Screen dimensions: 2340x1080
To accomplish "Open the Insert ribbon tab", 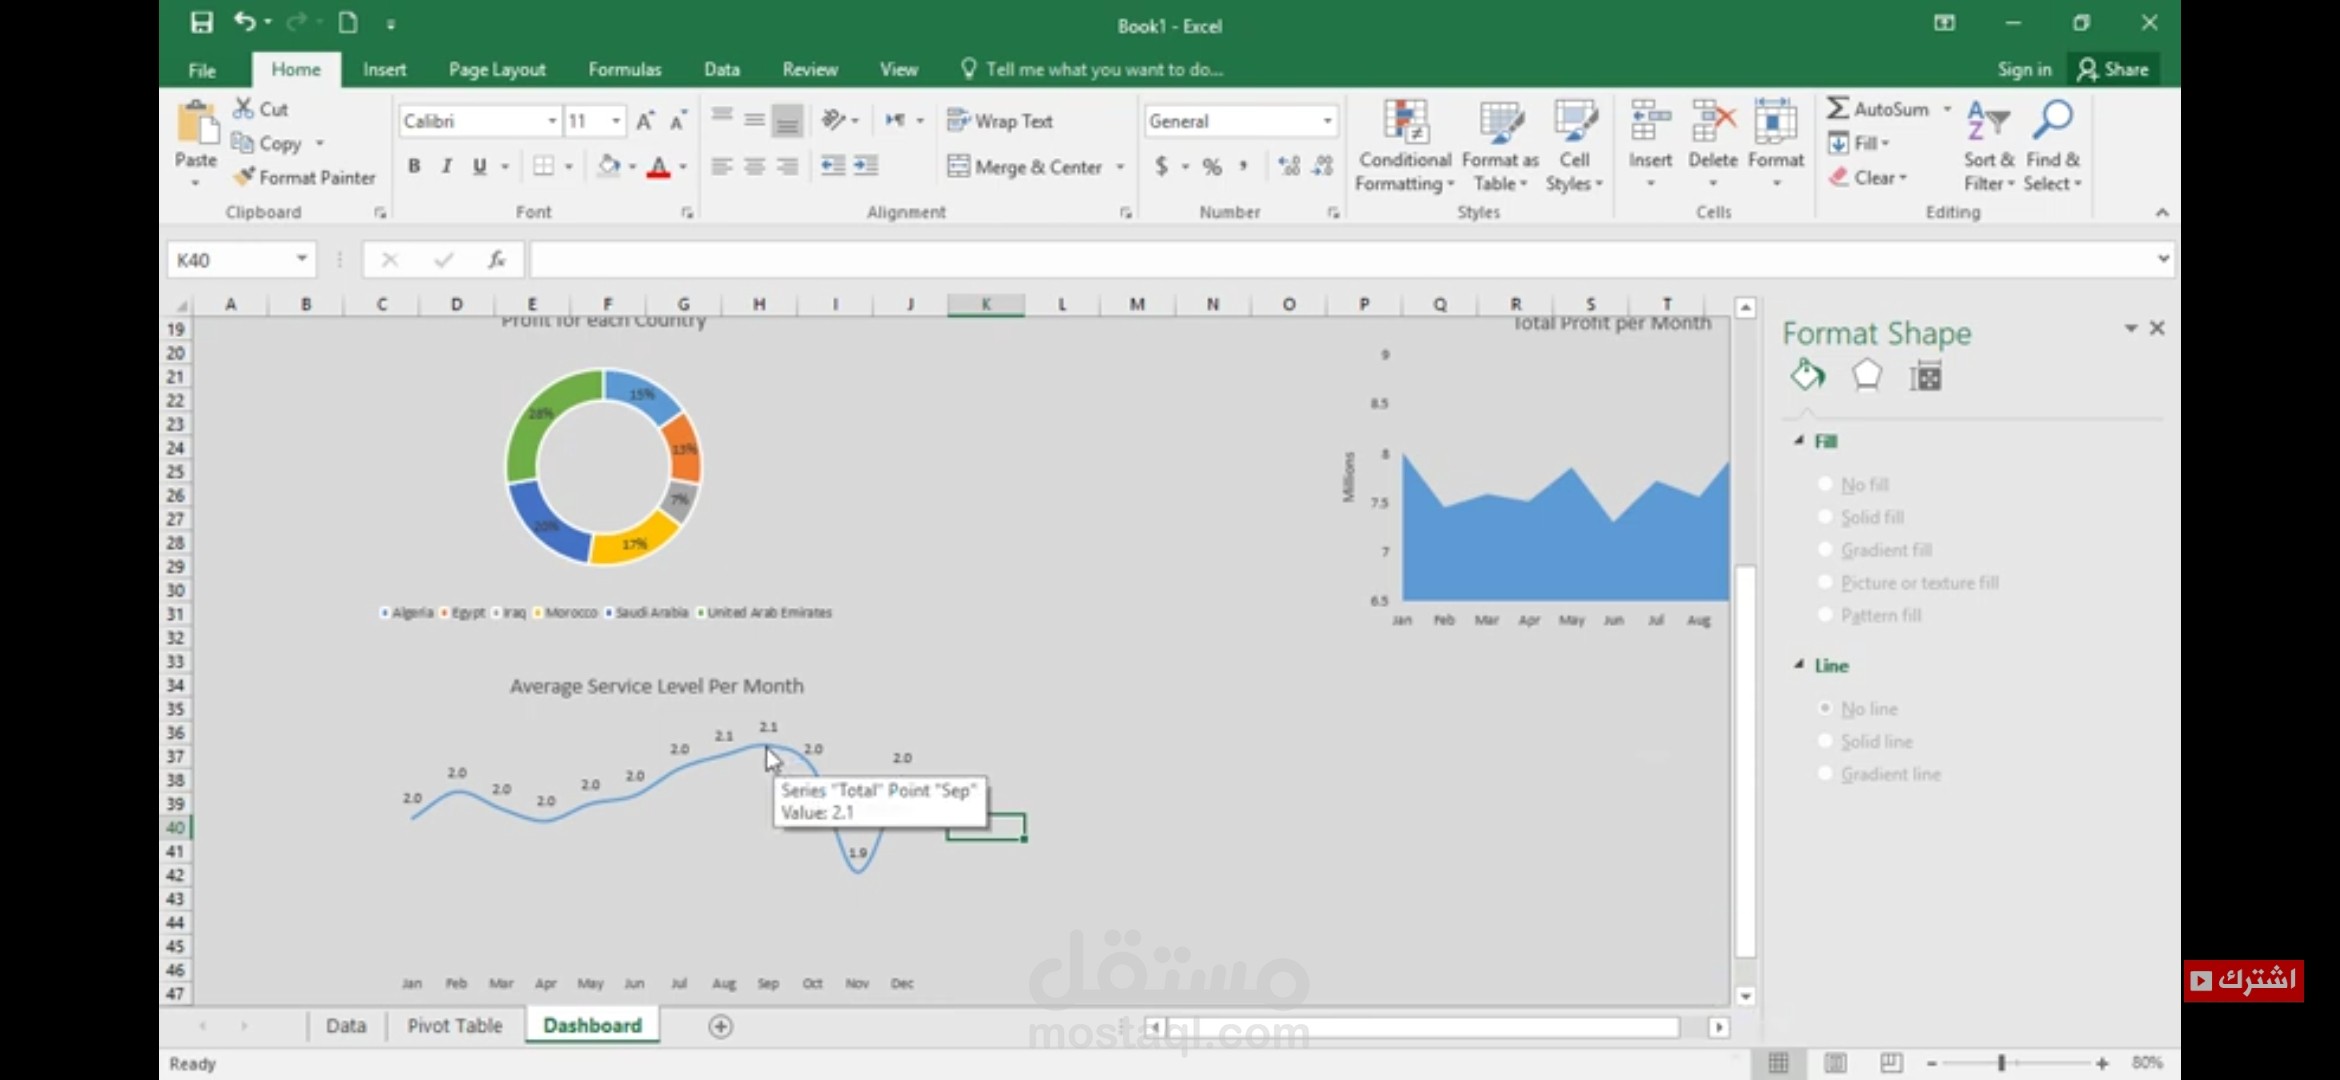I will 384,69.
